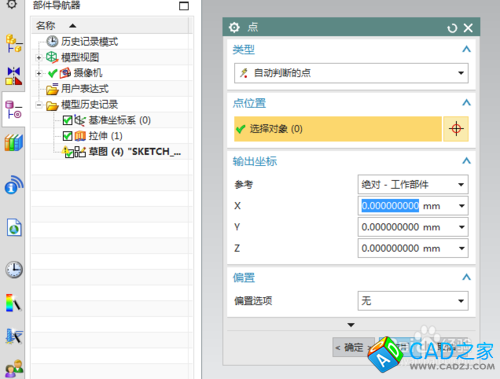Select the 用户表达式 tree row
This screenshot has height=379, width=500.
click(x=112, y=89)
